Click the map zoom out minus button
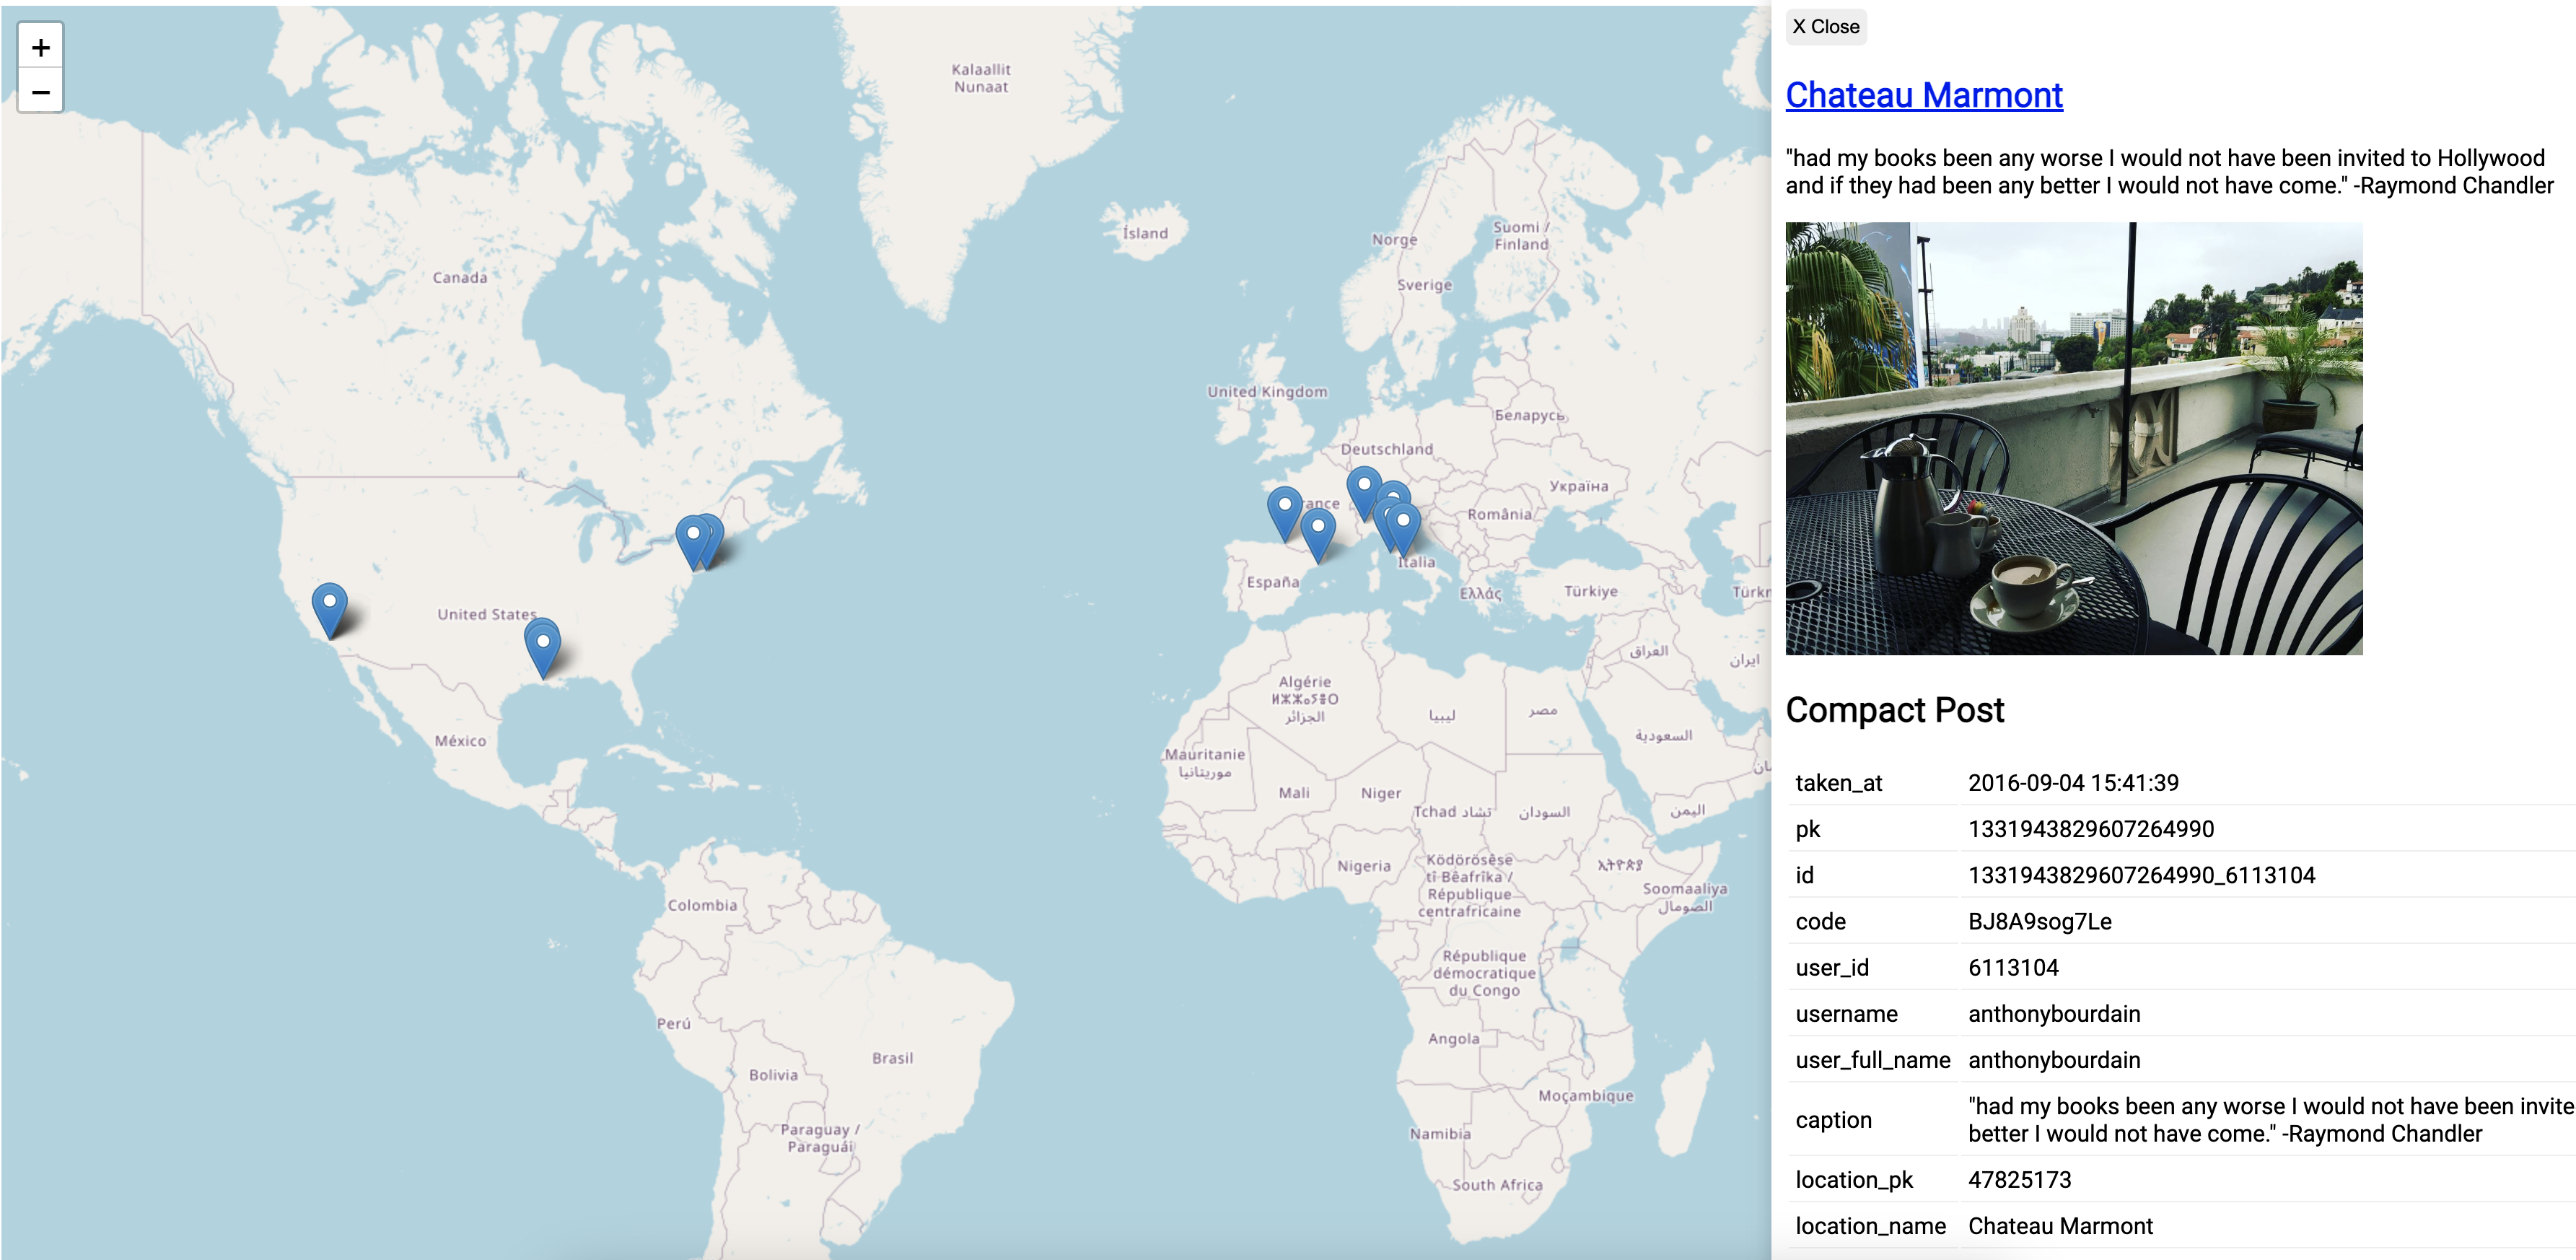 (41, 92)
